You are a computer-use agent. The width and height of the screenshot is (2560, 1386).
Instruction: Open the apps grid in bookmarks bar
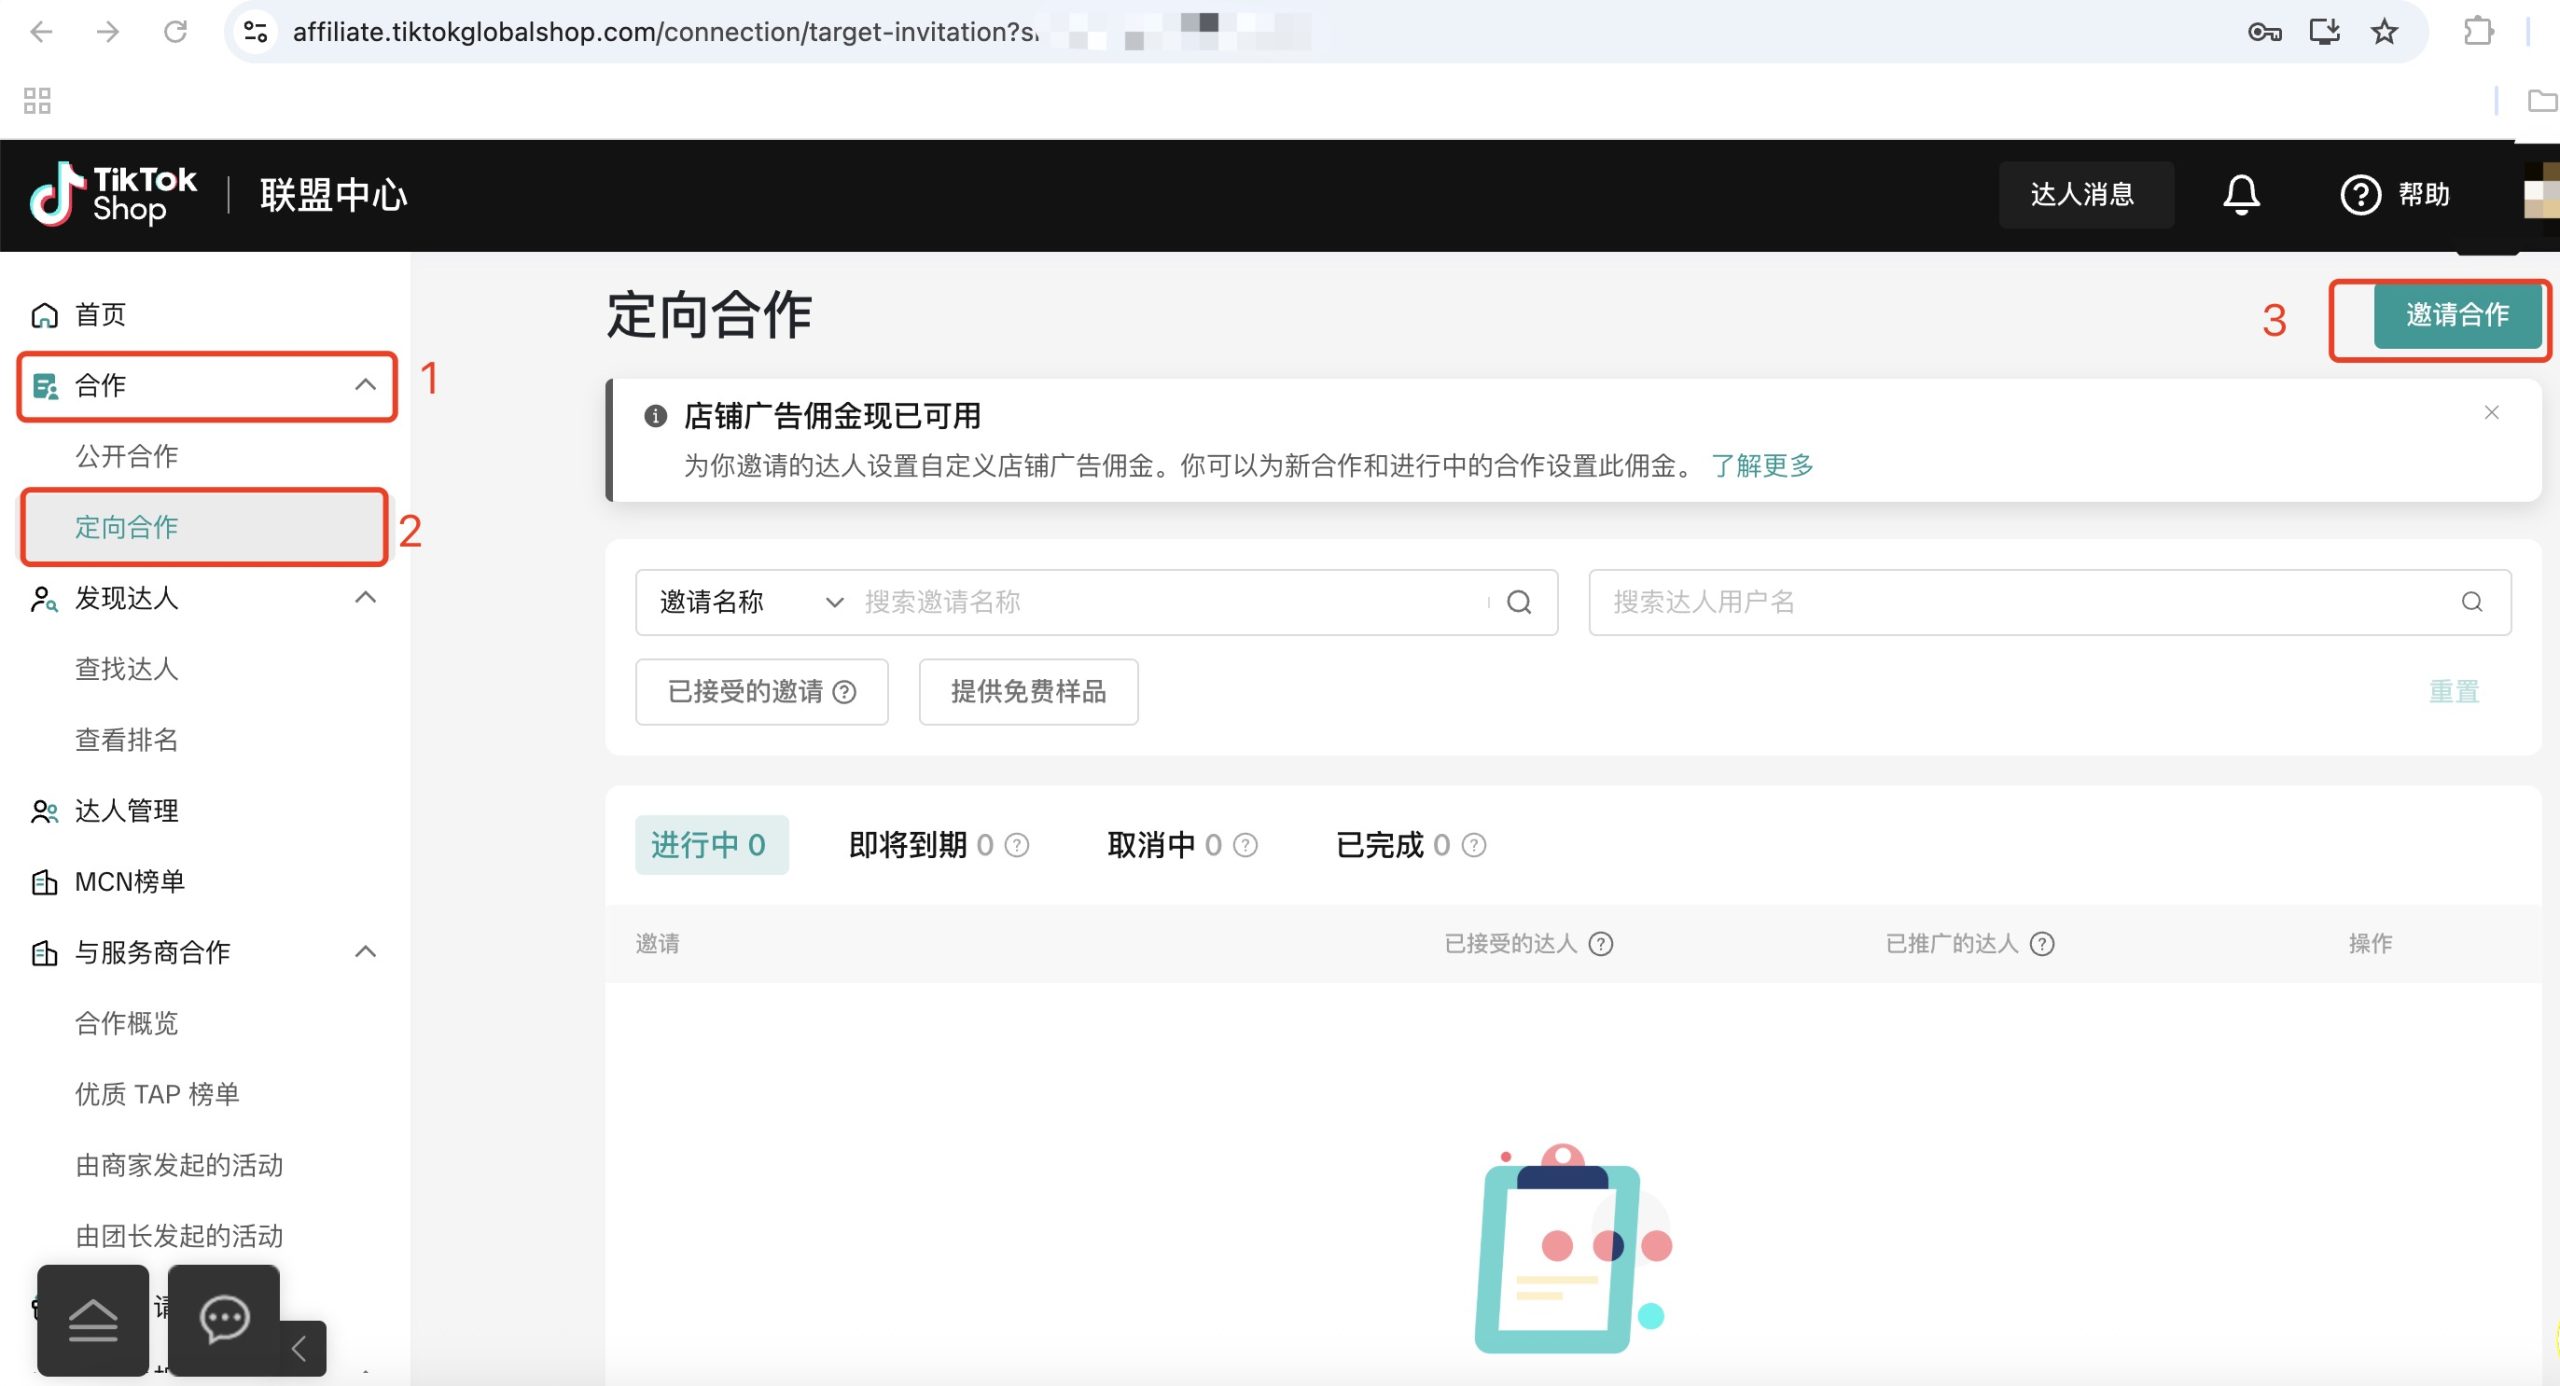coord(37,100)
